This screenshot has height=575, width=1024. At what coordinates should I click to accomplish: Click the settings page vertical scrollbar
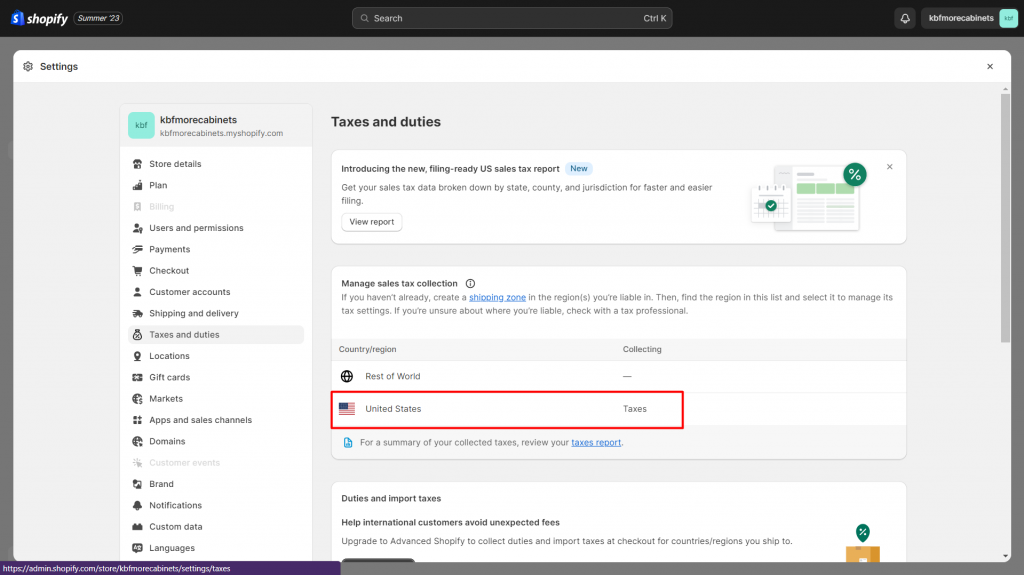coord(1005,218)
